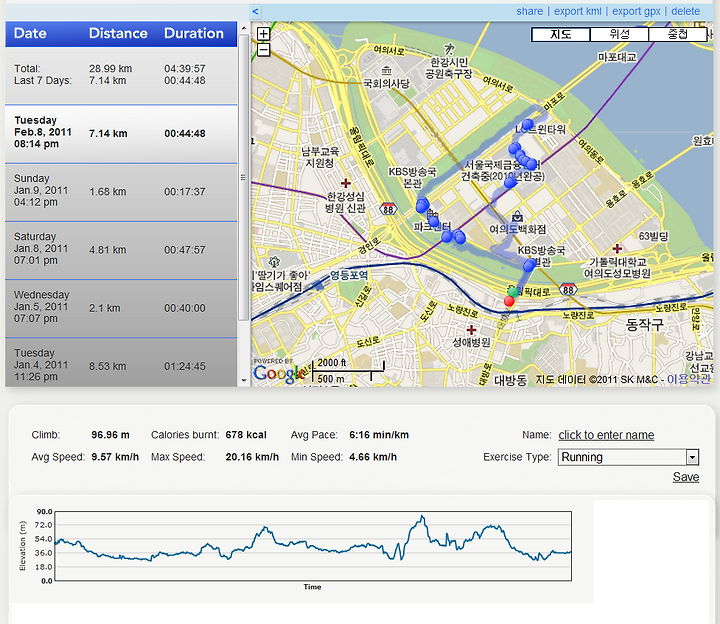The width and height of the screenshot is (720, 624).
Task: Click the Google logo on map
Action: coord(280,373)
